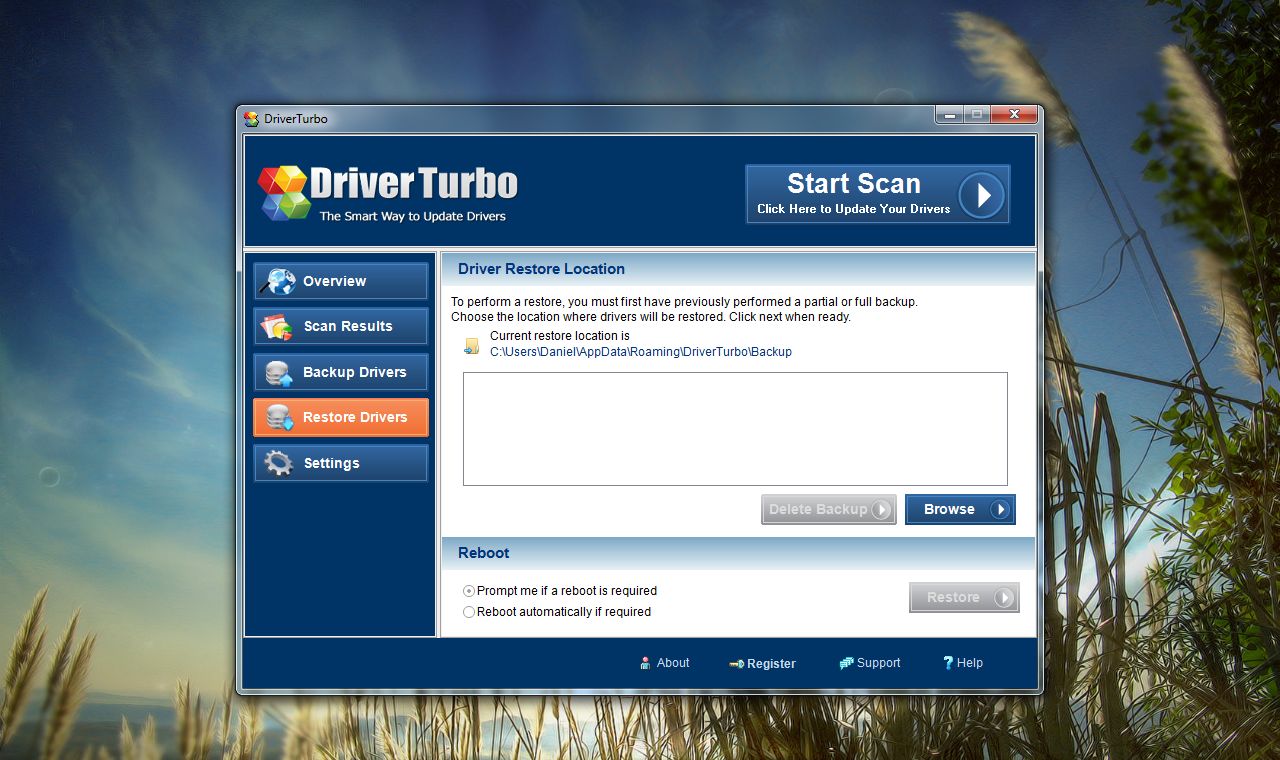Screen dimensions: 1280x760
Task: Click the restore location folder icon
Action: click(x=472, y=346)
